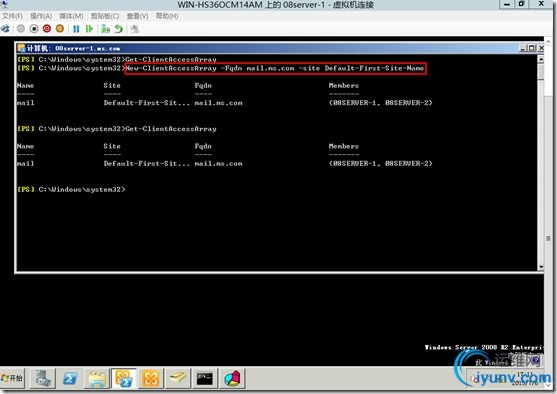The image size is (557, 394).
Task: Click the shell window scrollbar up arrow
Action: coord(541,59)
